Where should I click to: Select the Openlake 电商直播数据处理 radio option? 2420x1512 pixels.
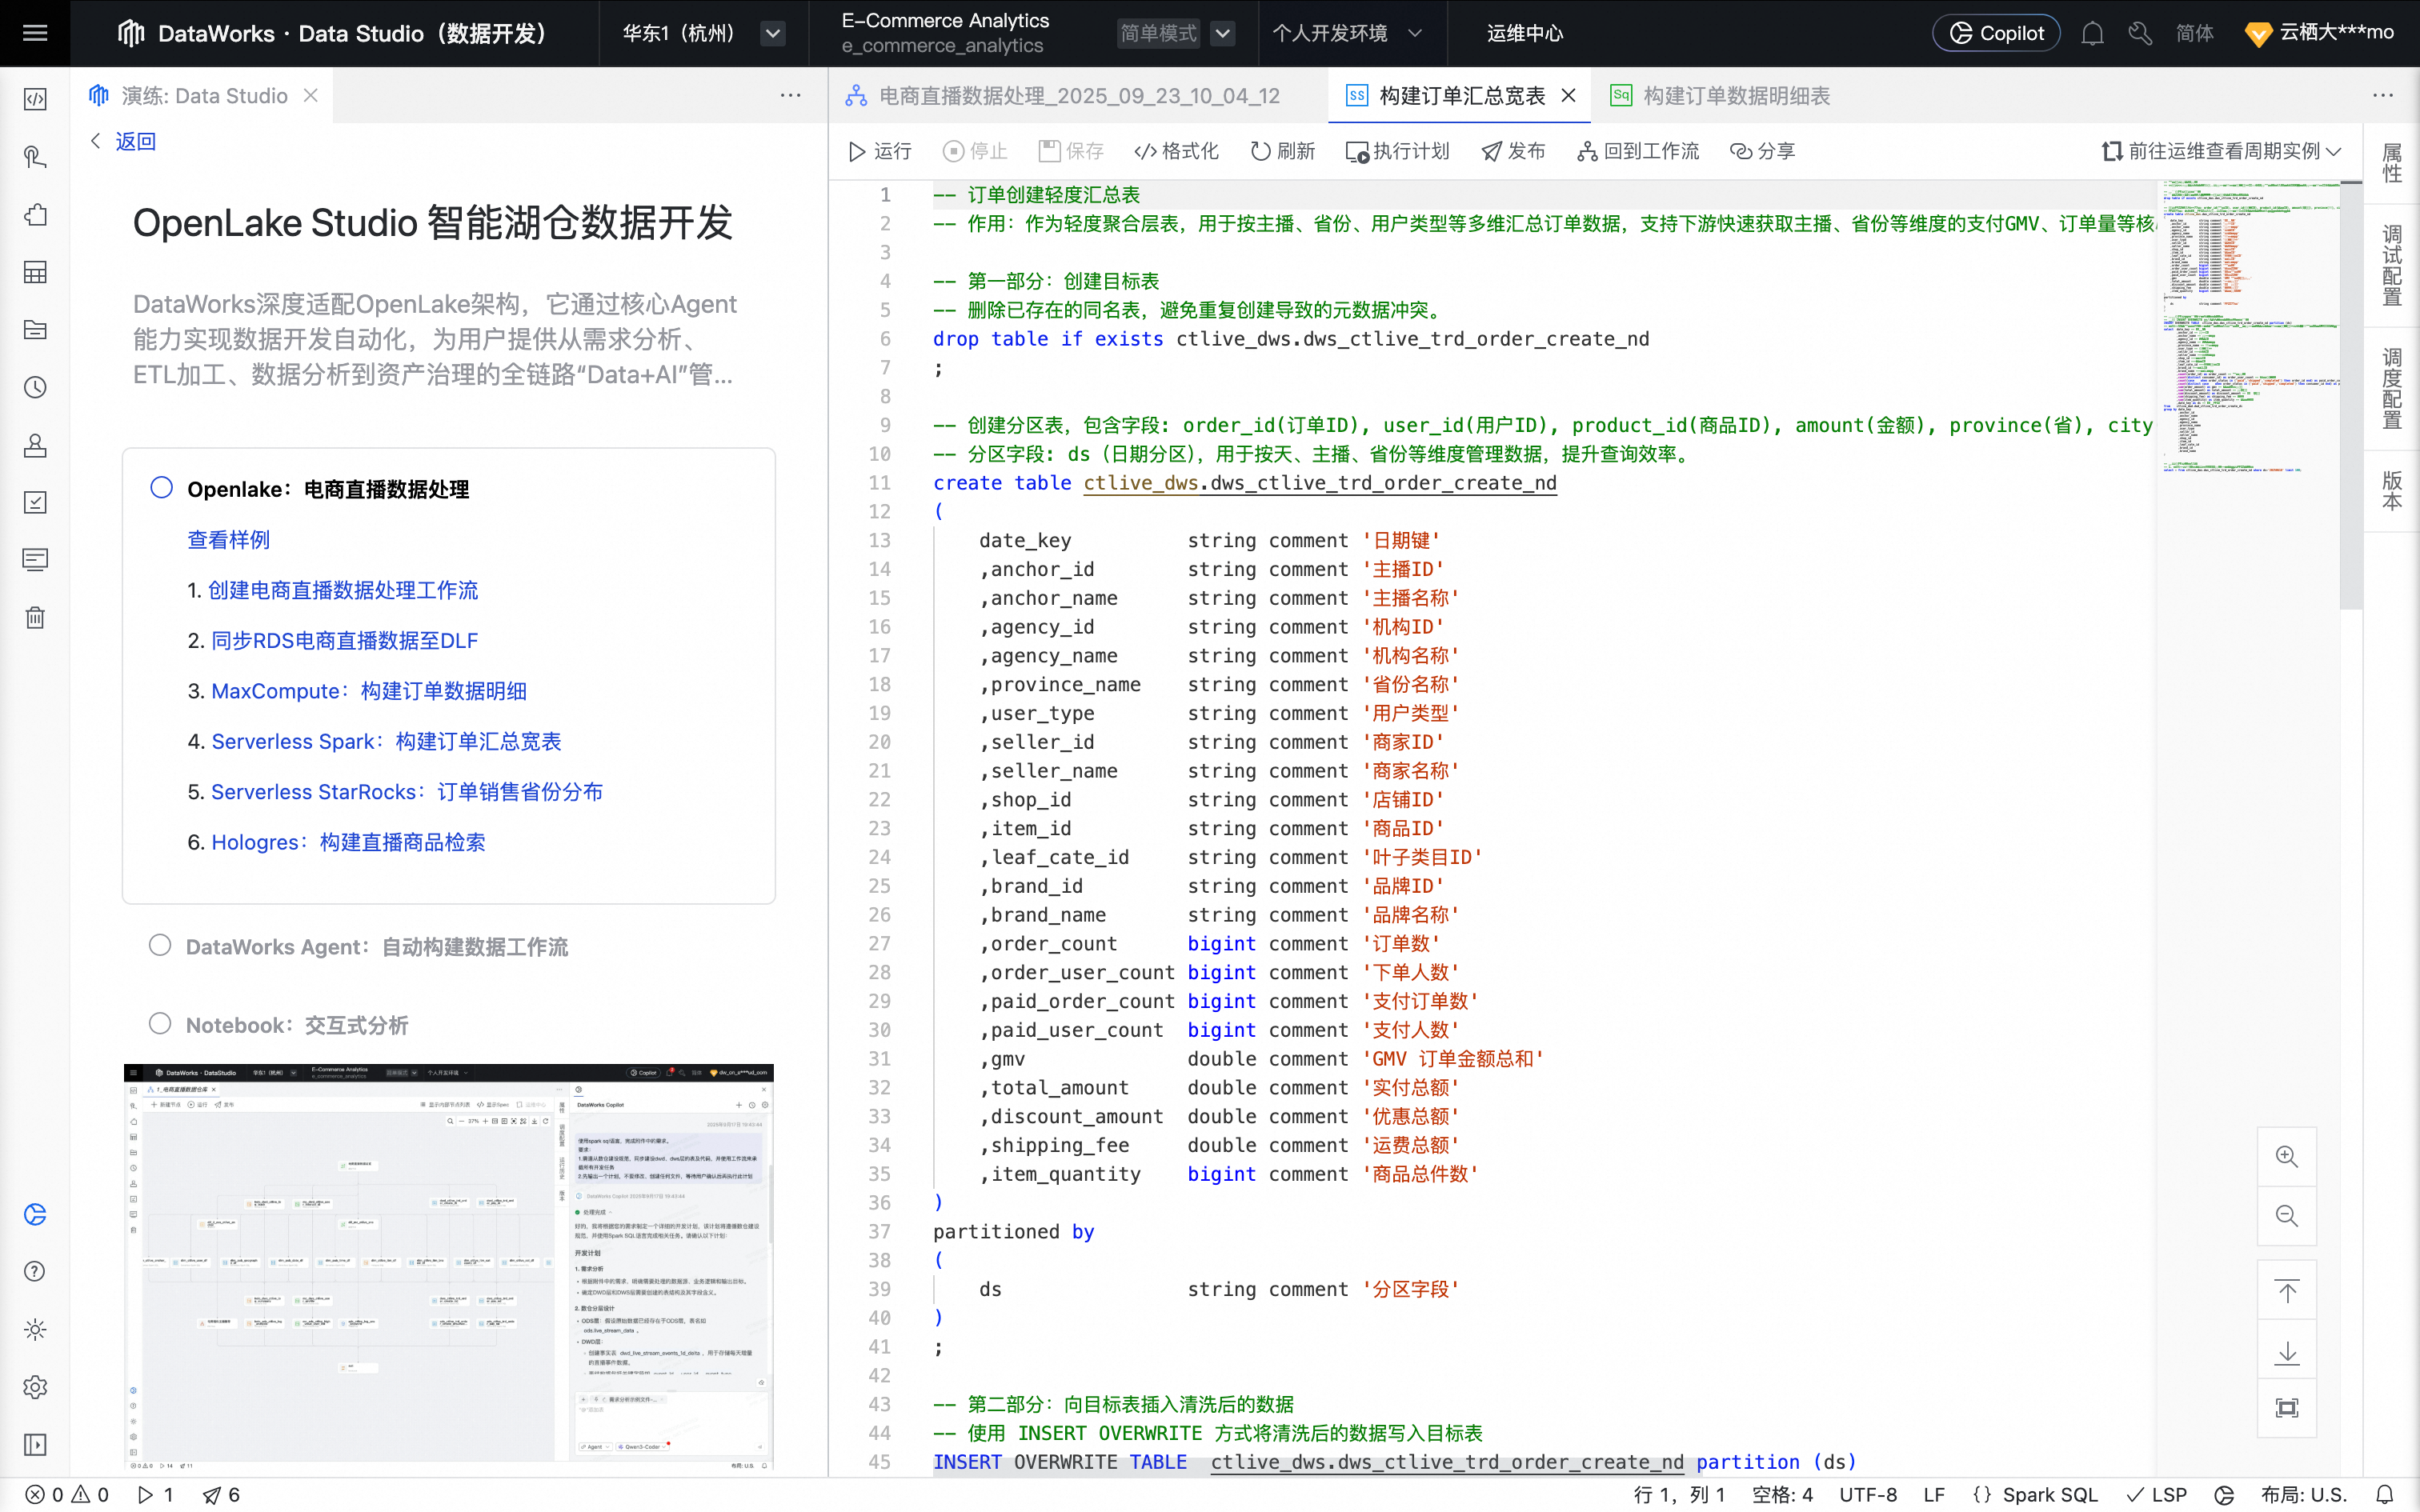[161, 488]
